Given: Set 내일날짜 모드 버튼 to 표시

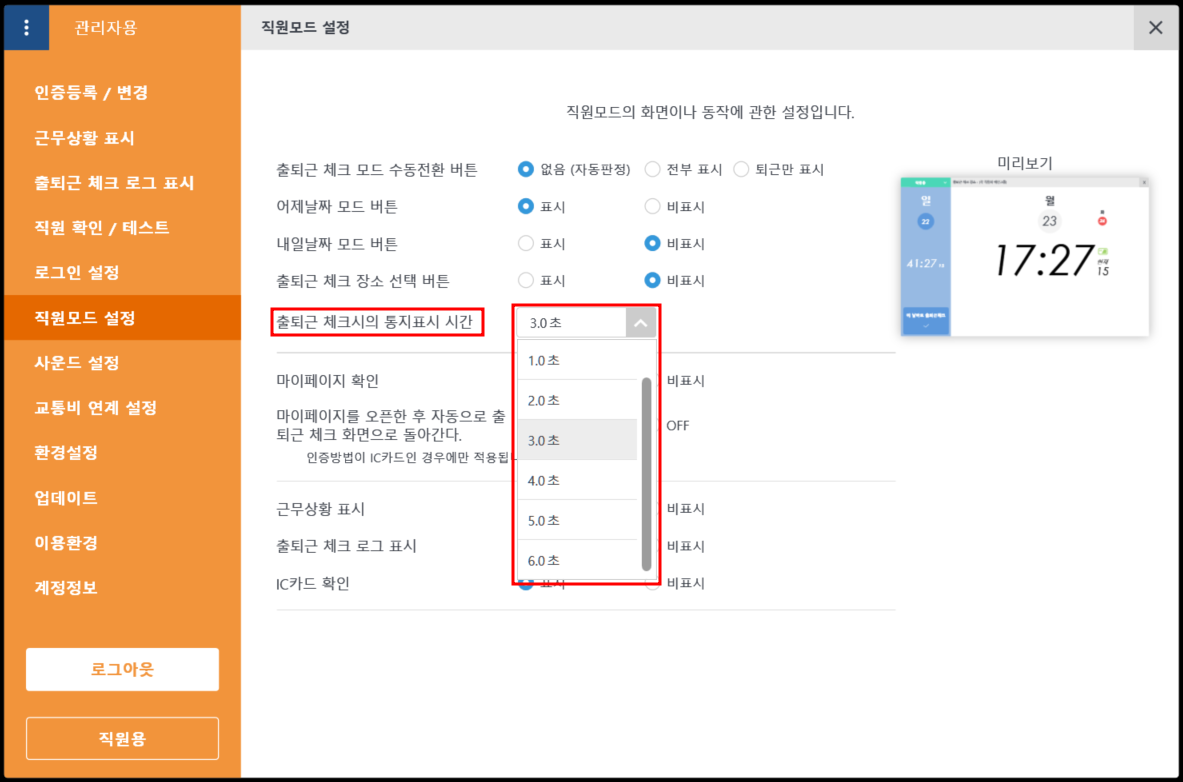Looking at the screenshot, I should [x=526, y=243].
